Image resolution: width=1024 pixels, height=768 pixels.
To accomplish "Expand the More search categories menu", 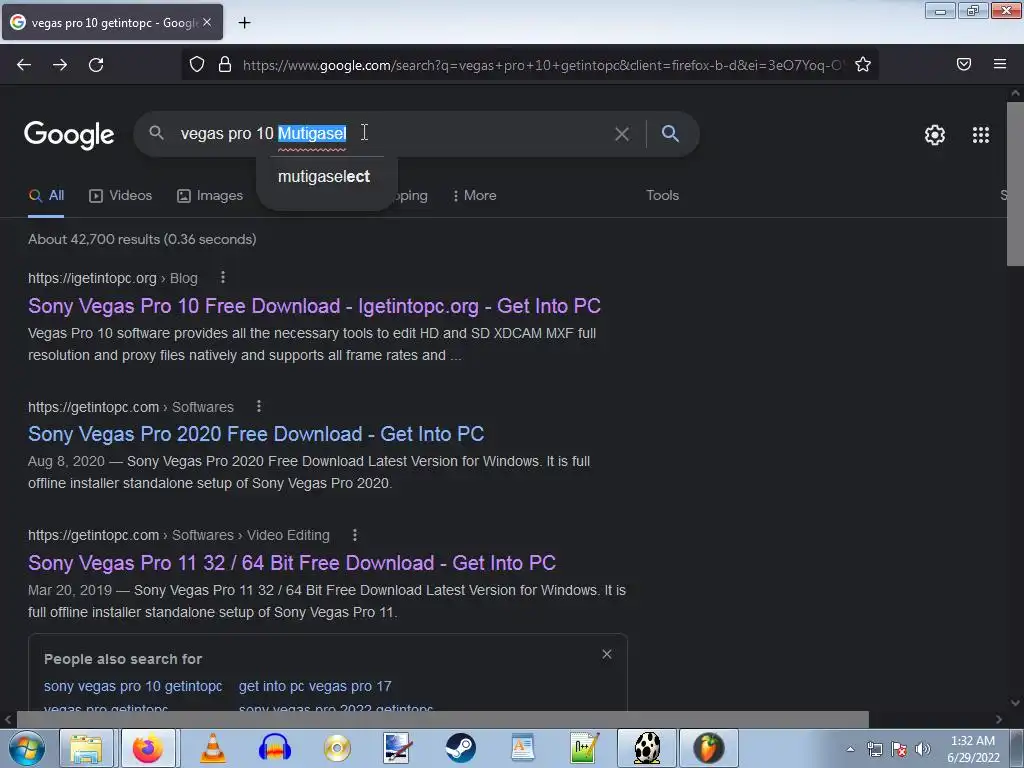I will (x=474, y=195).
